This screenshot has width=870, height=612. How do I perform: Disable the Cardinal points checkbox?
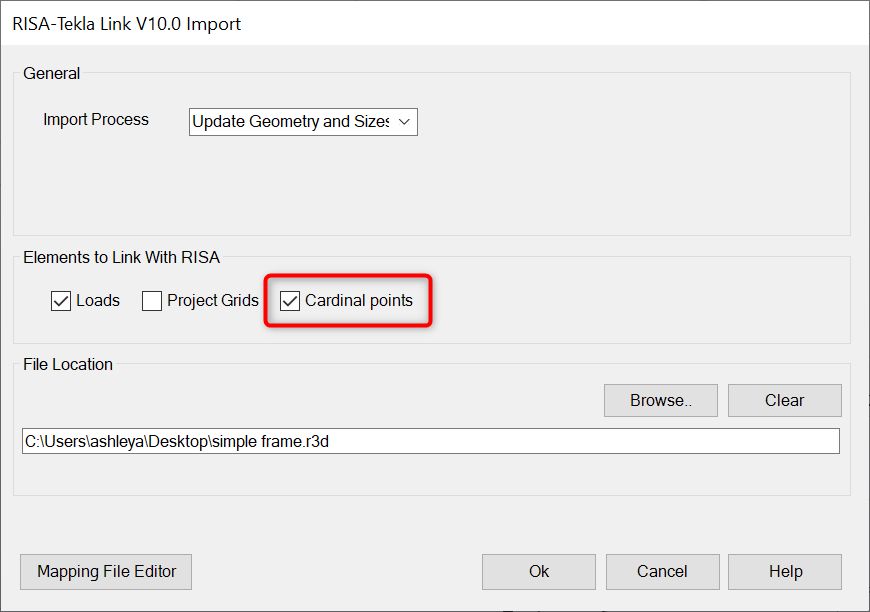pos(290,301)
